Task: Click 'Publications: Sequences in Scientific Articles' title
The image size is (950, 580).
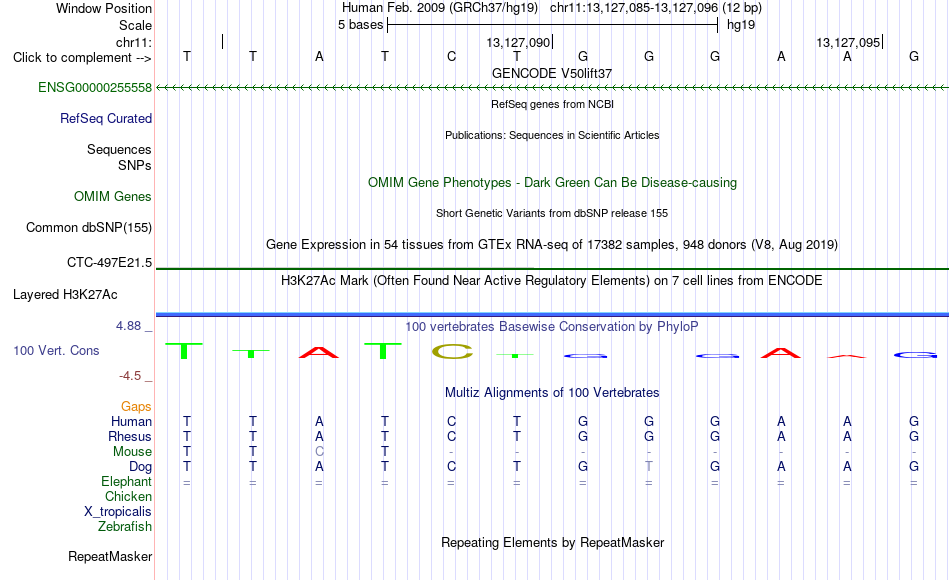Action: point(552,135)
